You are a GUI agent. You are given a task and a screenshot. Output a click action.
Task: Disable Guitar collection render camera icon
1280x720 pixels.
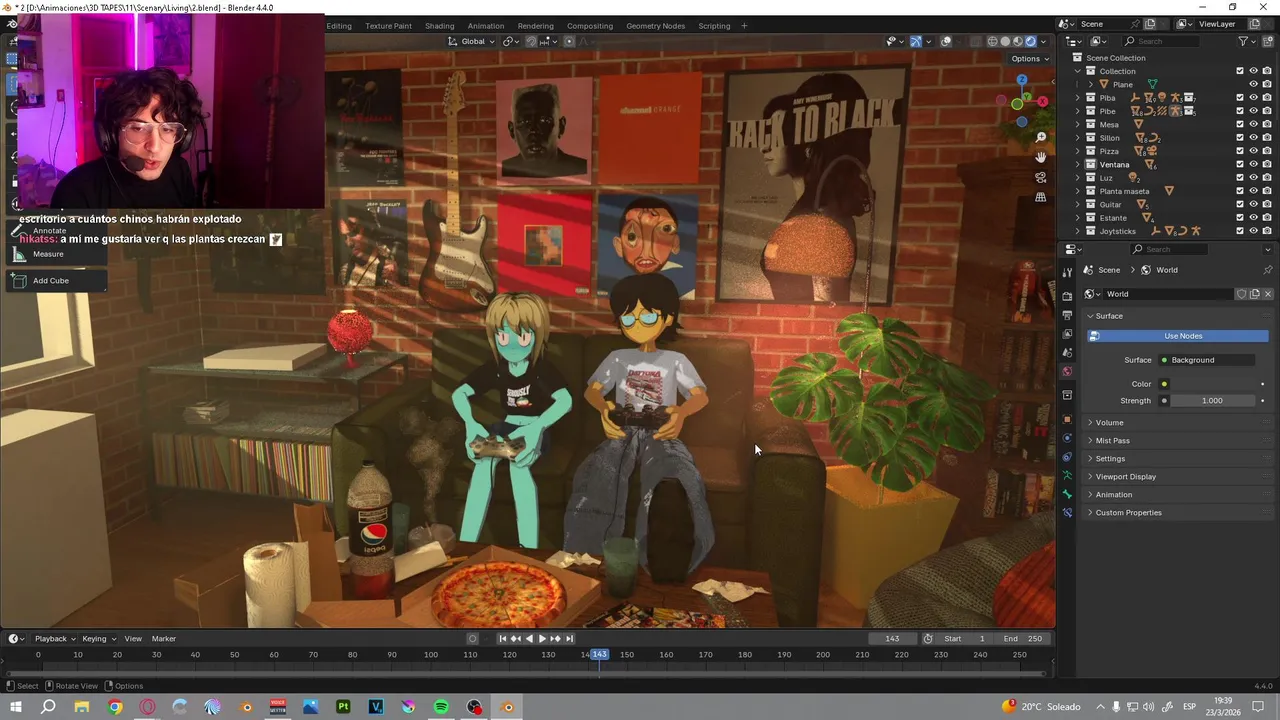1267,204
